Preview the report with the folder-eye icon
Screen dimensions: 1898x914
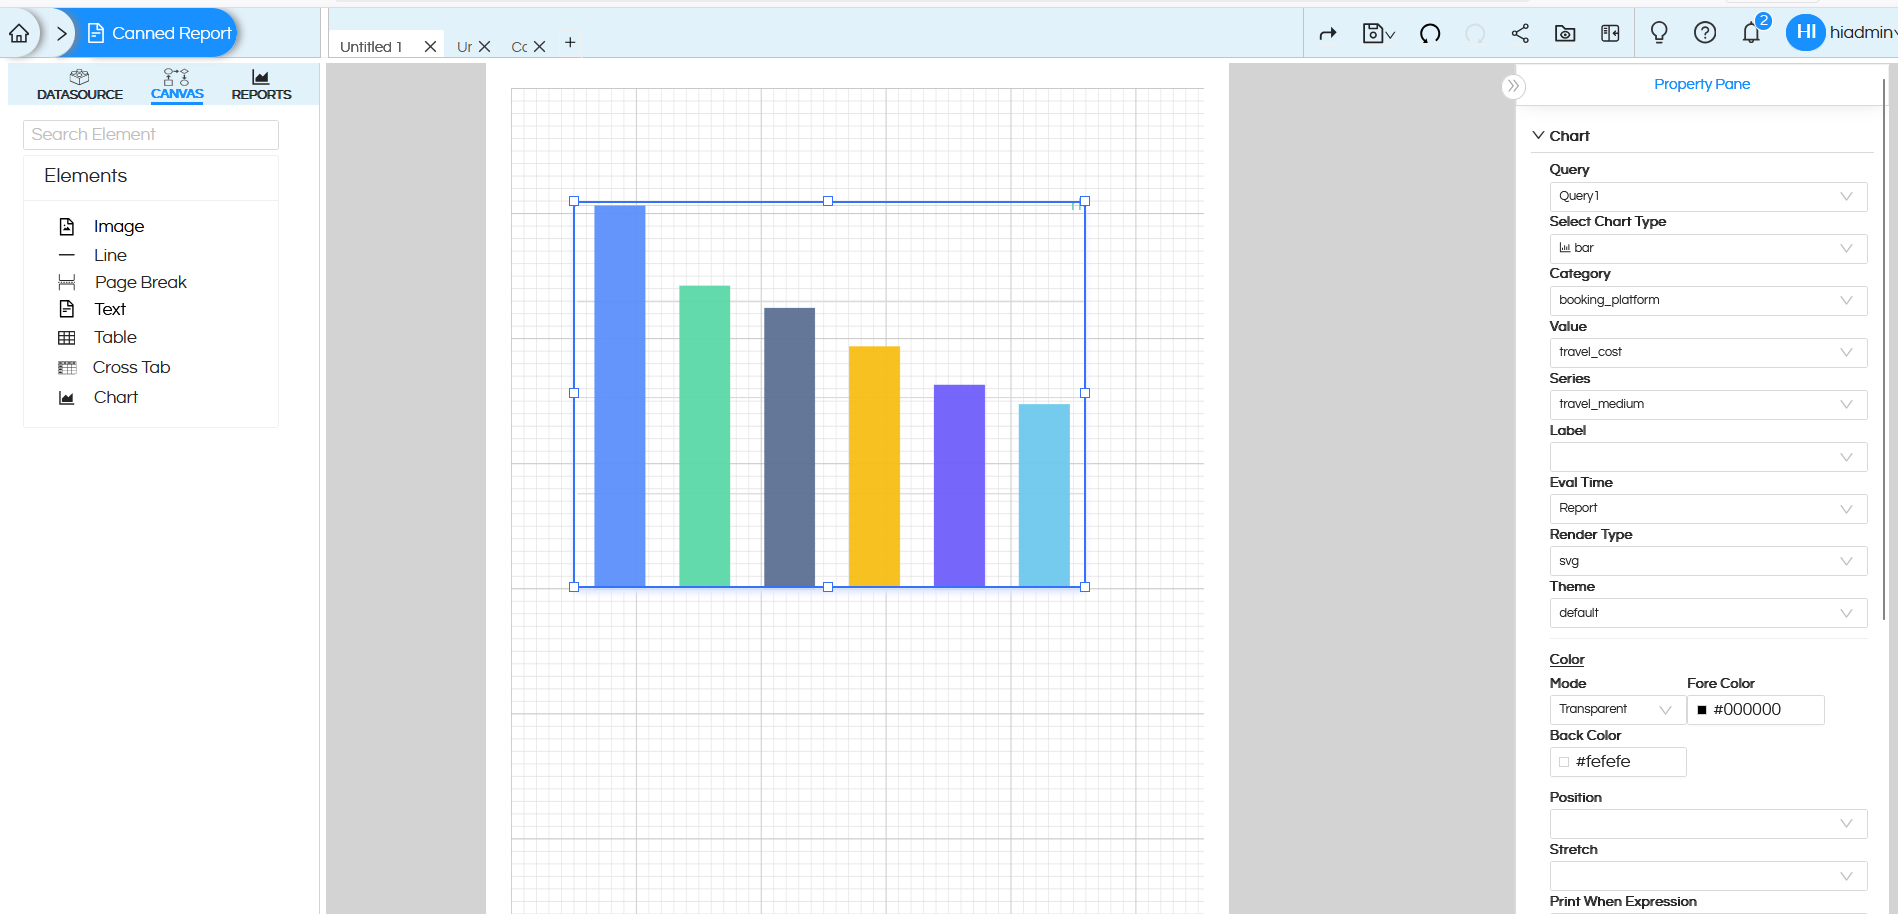tap(1564, 33)
